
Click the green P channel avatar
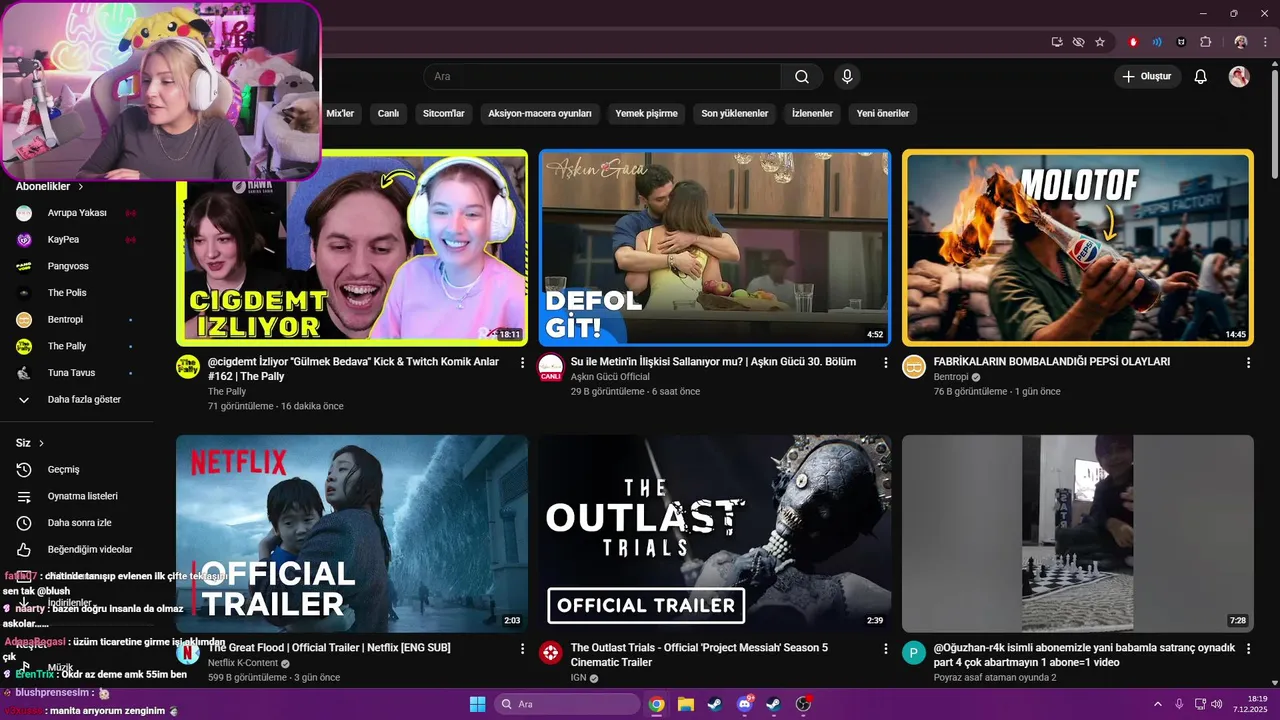pos(914,653)
